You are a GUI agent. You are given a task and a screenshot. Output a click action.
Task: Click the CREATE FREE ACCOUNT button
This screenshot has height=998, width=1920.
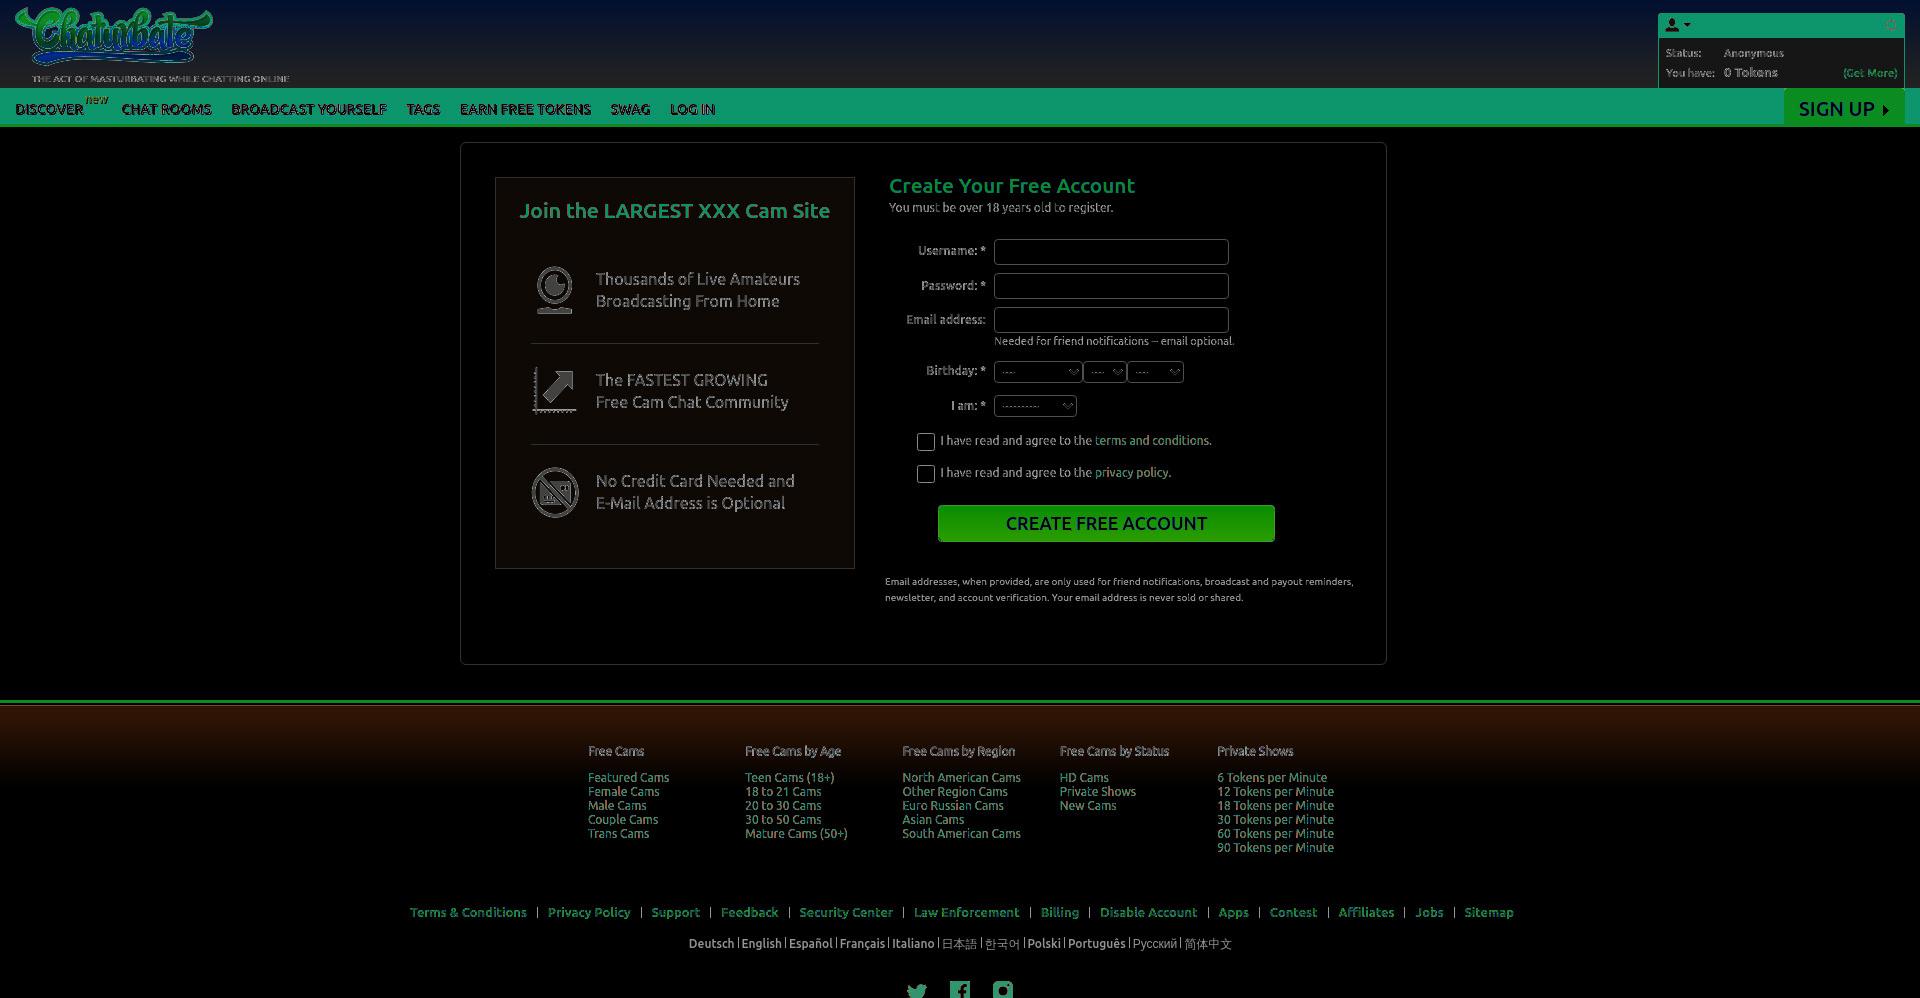pos(1106,524)
